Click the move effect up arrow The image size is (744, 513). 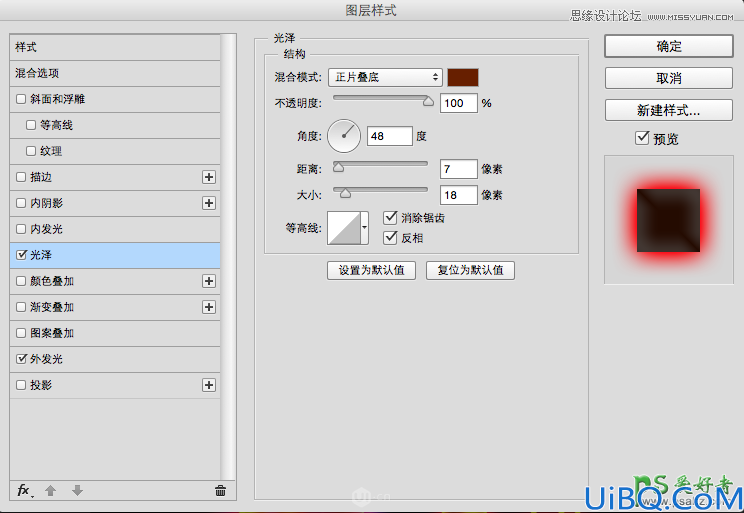point(51,490)
